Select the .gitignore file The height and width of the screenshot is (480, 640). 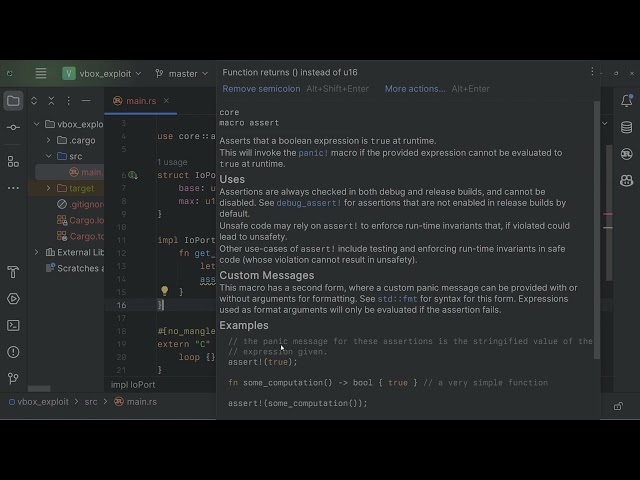pos(80,204)
